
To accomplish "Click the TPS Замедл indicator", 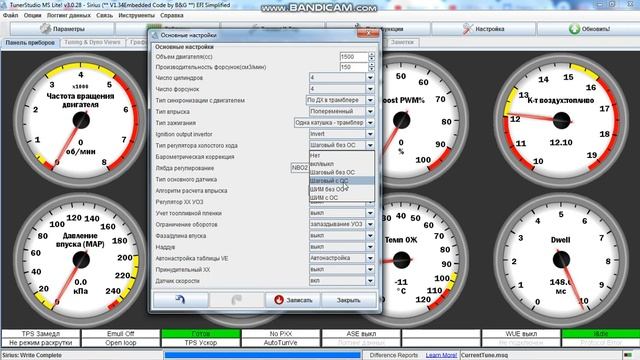I will [x=40, y=334].
